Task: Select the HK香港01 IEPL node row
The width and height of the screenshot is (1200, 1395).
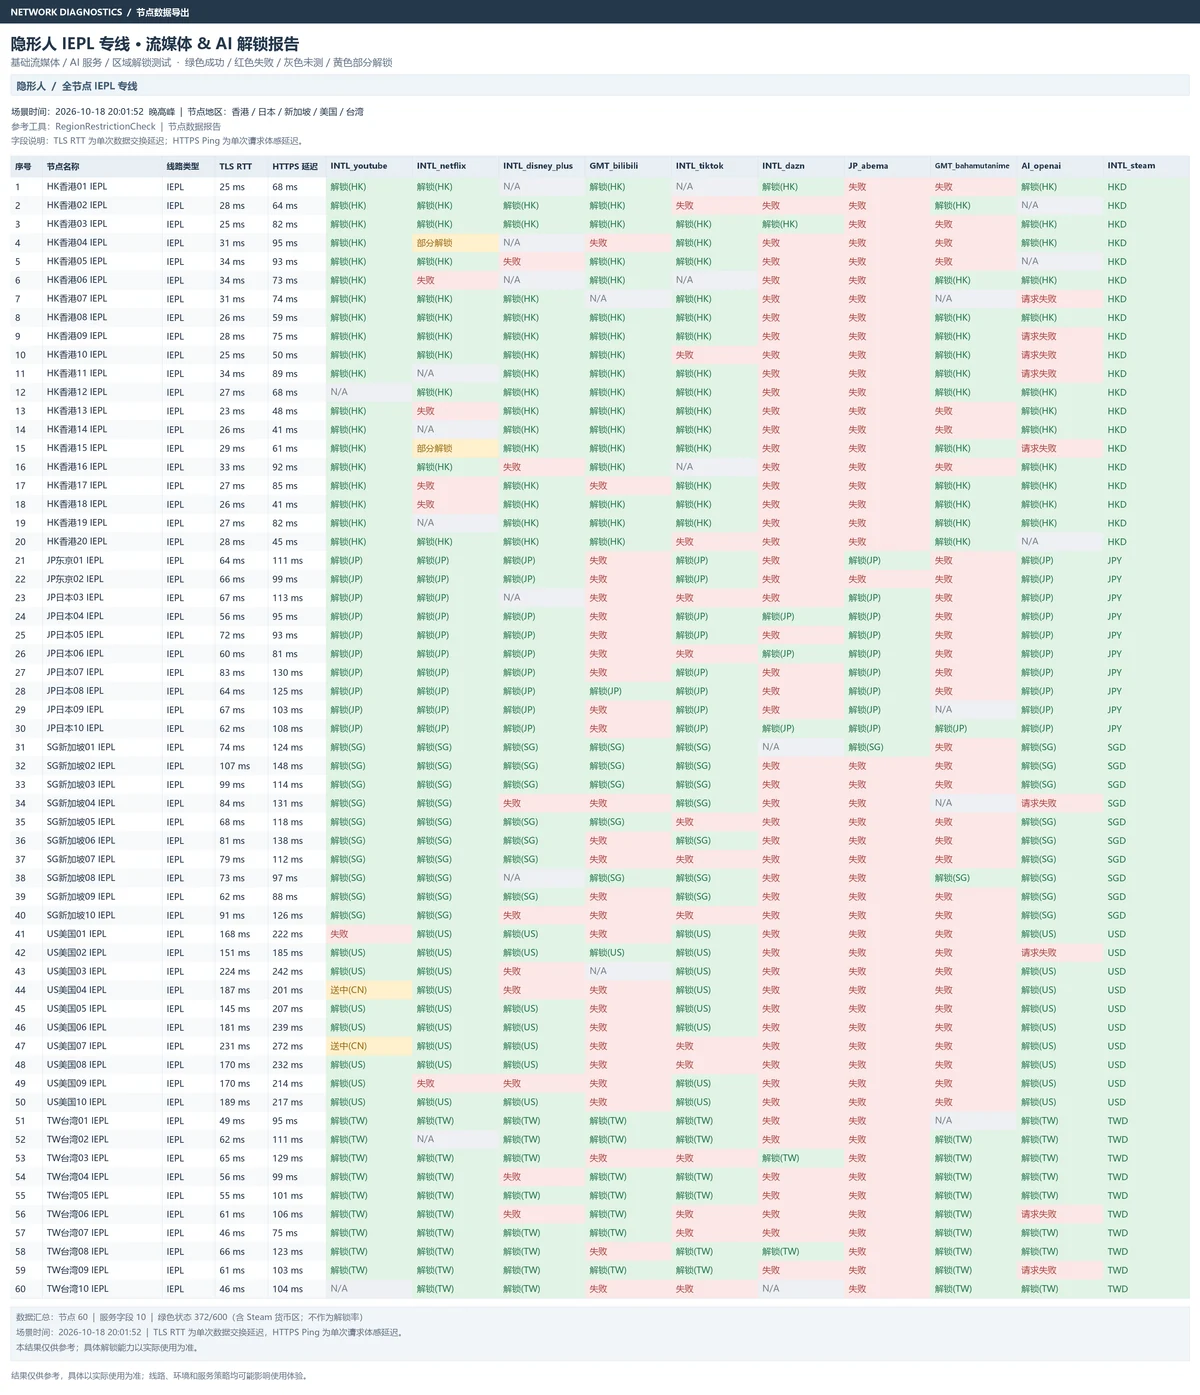Action: point(600,187)
